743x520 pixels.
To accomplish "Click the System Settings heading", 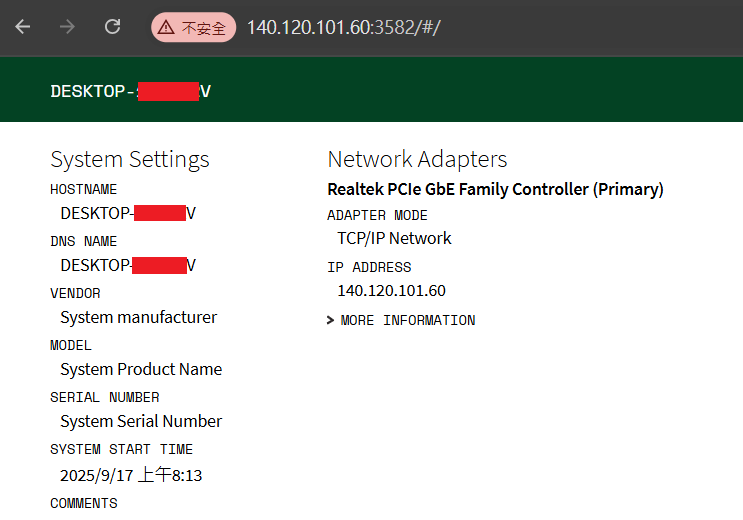I will [130, 159].
